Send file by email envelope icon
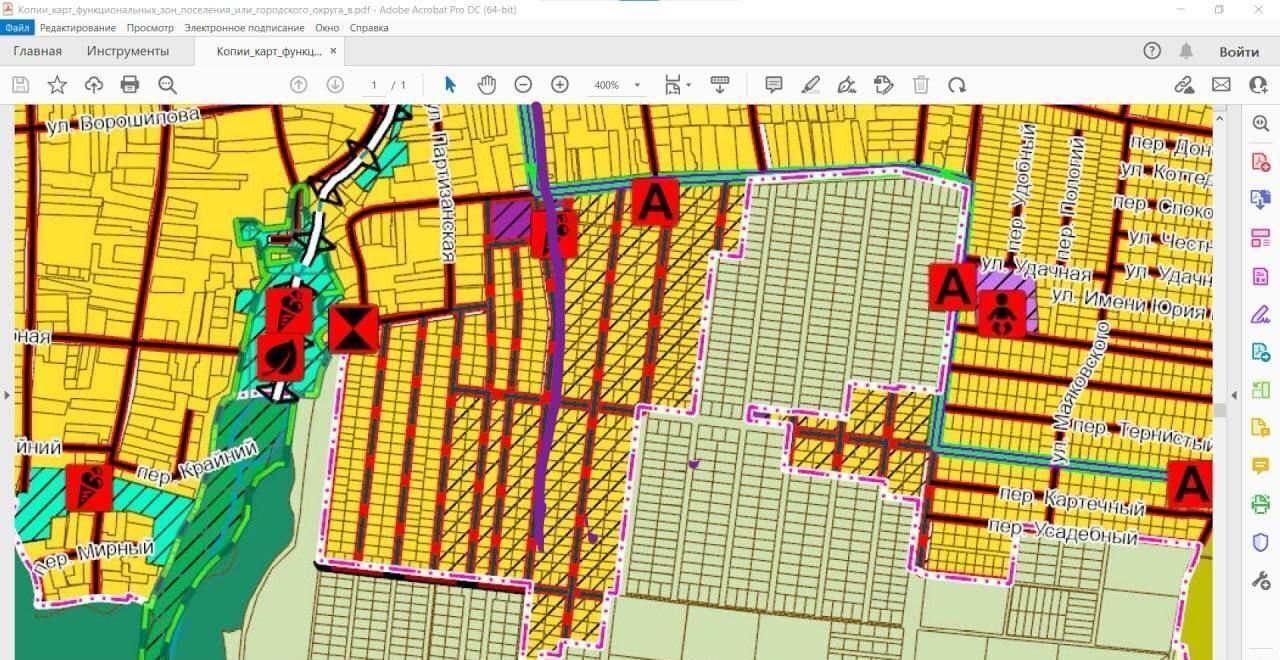Viewport: 1280px width, 660px height. click(x=1221, y=85)
